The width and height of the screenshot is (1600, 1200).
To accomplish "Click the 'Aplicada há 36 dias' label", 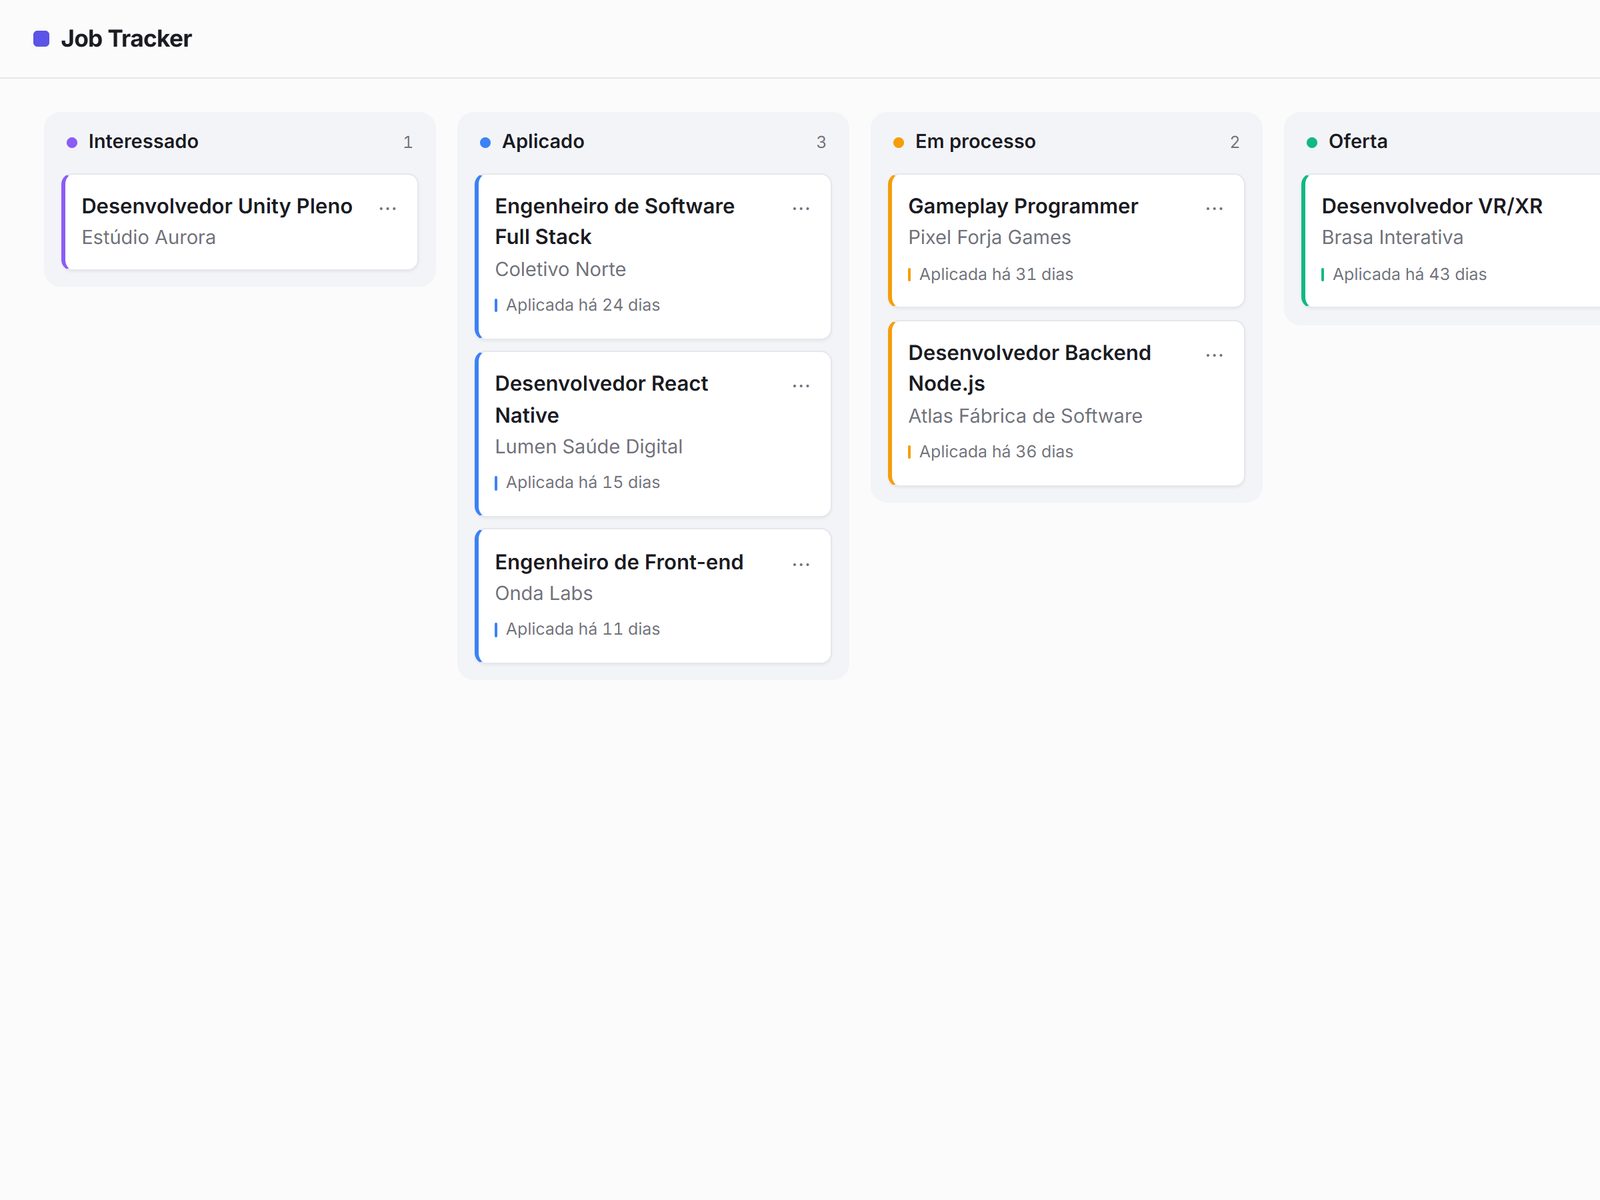I will tap(996, 452).
